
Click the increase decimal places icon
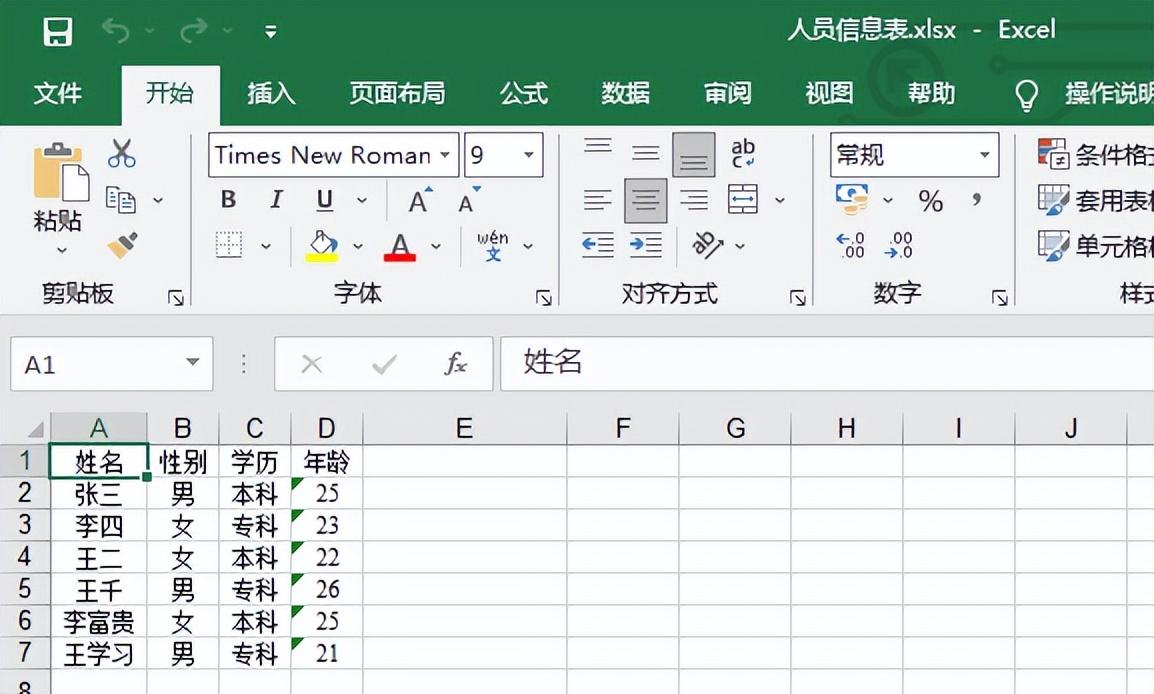[x=850, y=247]
